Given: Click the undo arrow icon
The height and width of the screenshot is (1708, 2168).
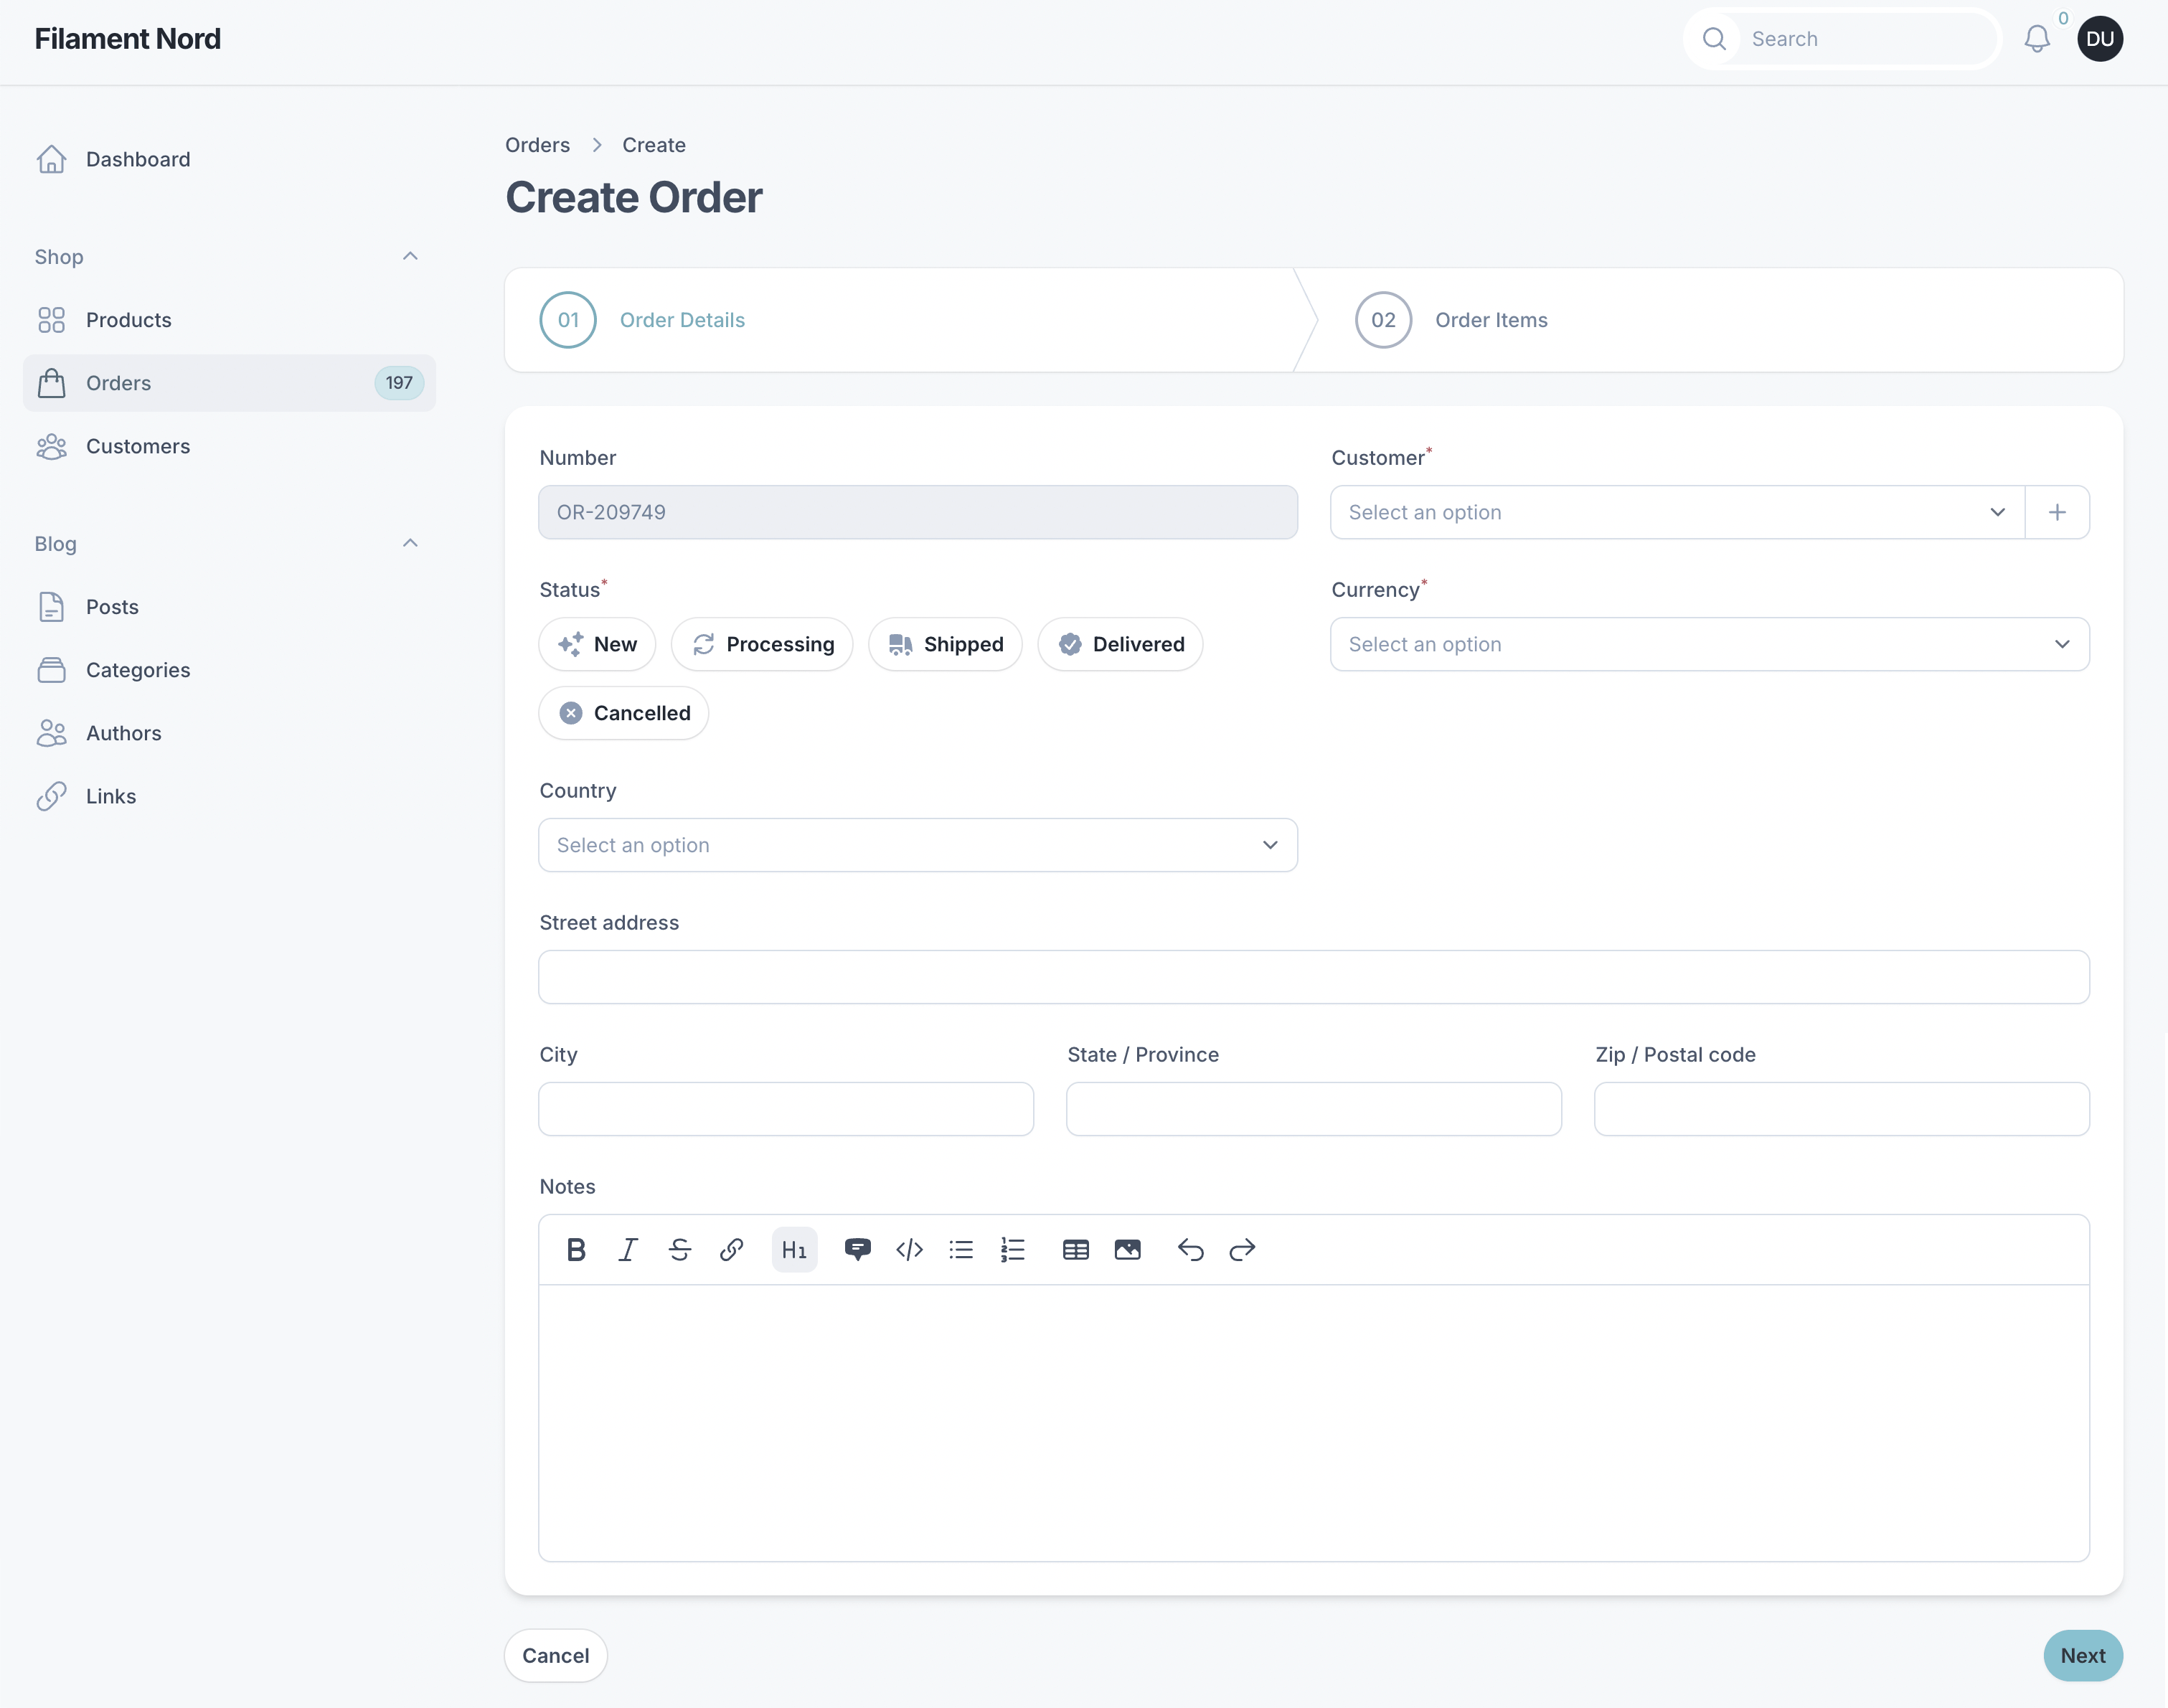Looking at the screenshot, I should pyautogui.click(x=1190, y=1249).
